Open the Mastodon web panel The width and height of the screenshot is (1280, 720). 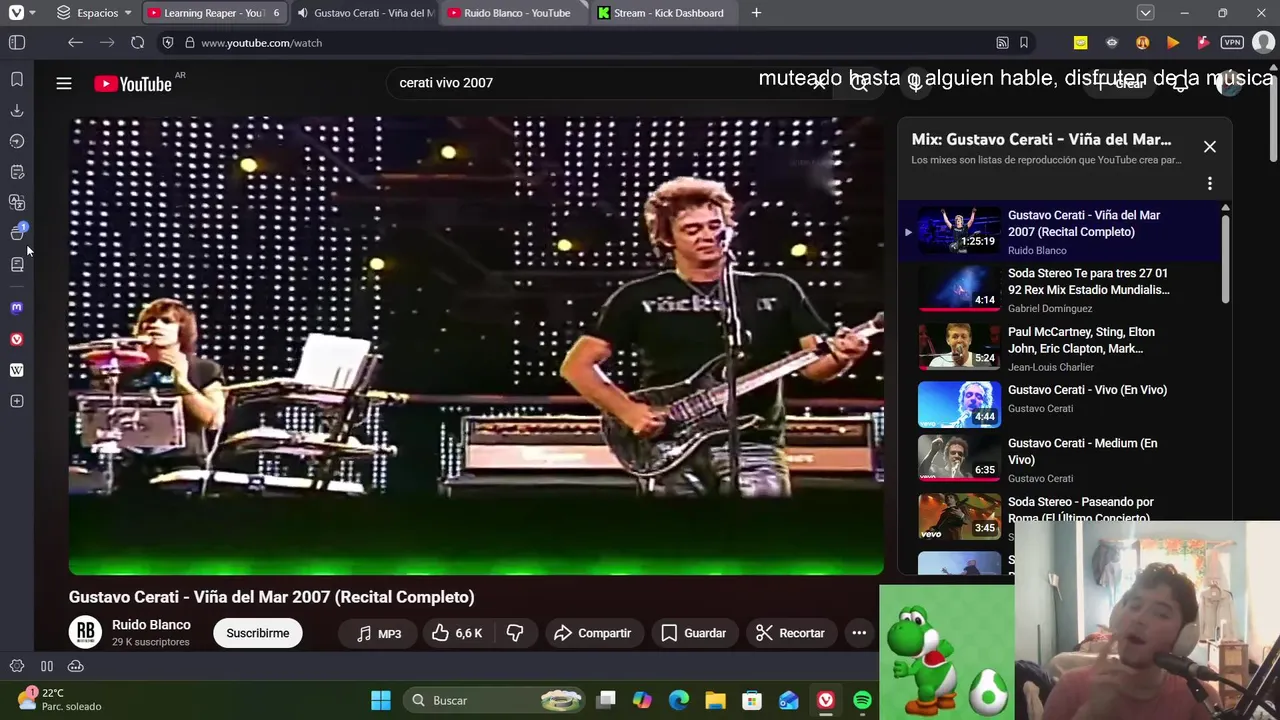(x=16, y=308)
